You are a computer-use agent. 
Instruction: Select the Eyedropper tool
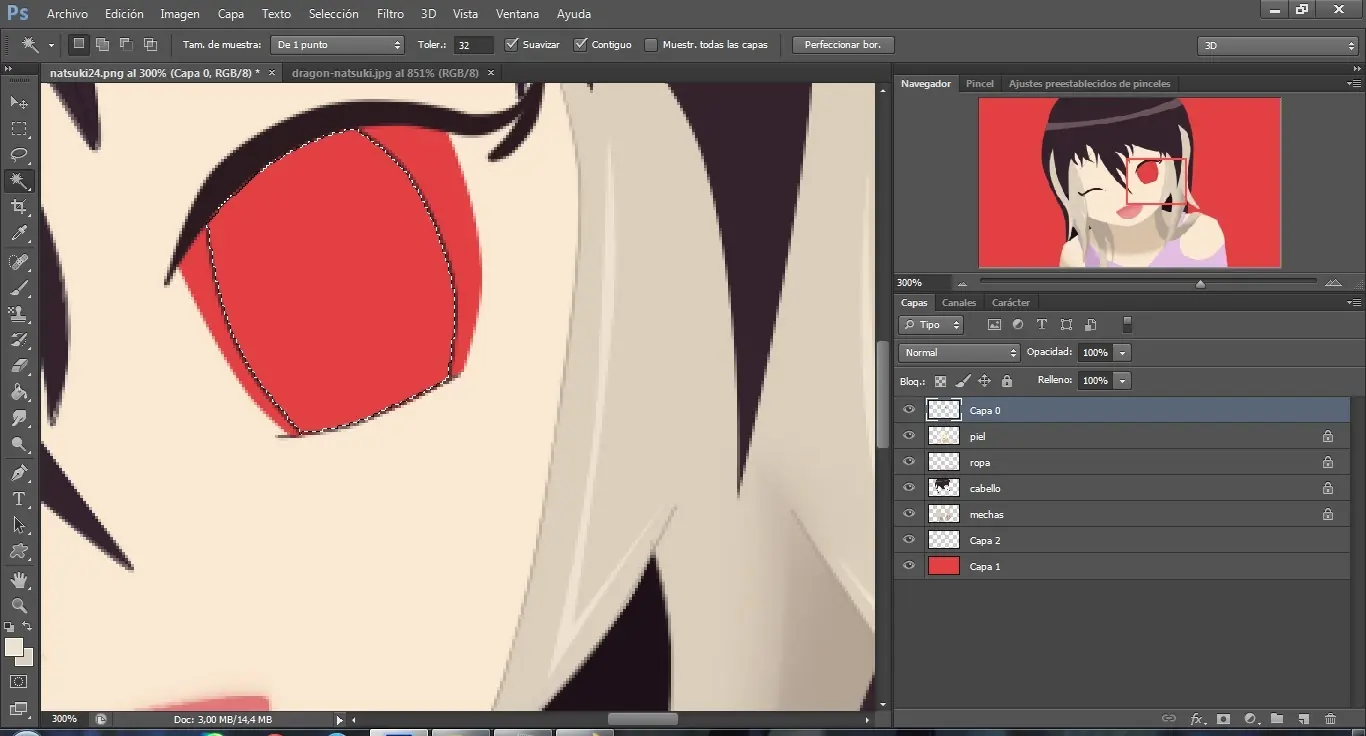[x=19, y=234]
